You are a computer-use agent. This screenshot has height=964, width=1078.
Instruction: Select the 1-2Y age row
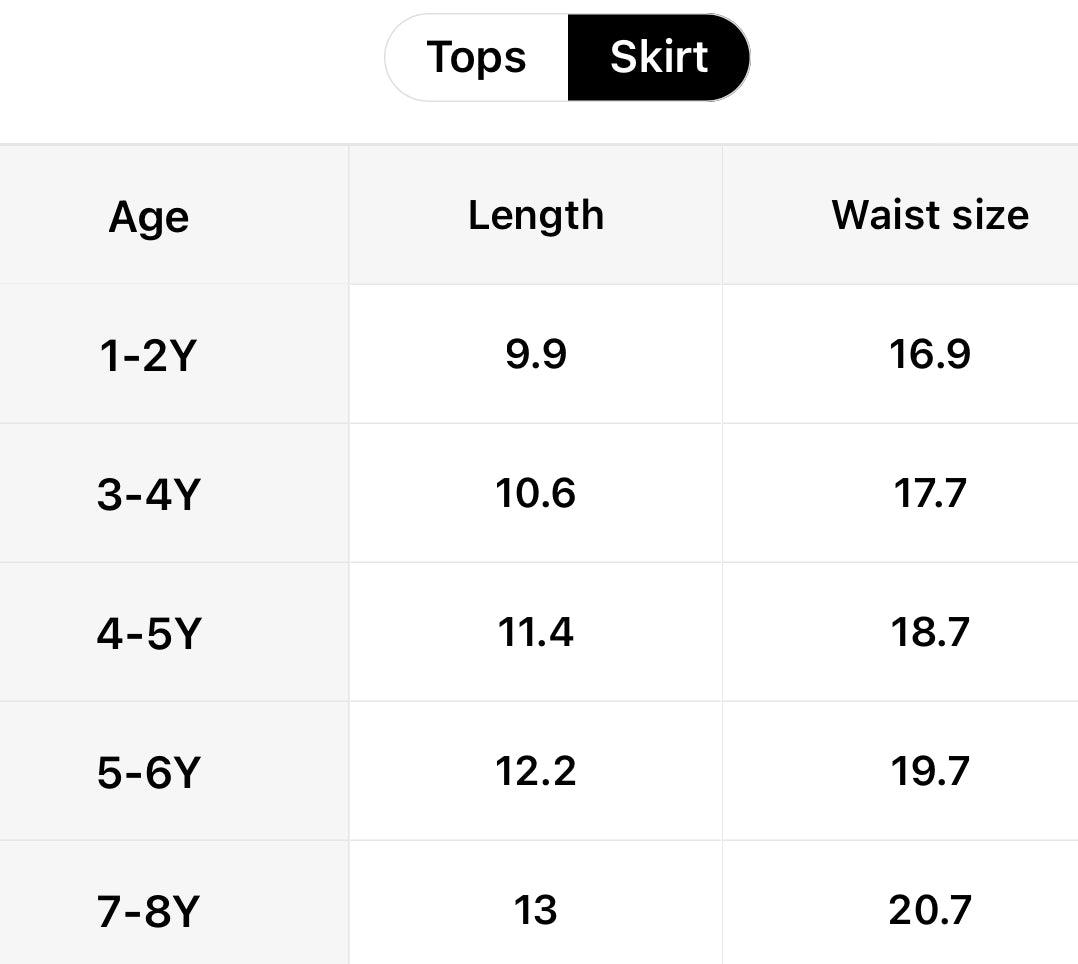149,354
